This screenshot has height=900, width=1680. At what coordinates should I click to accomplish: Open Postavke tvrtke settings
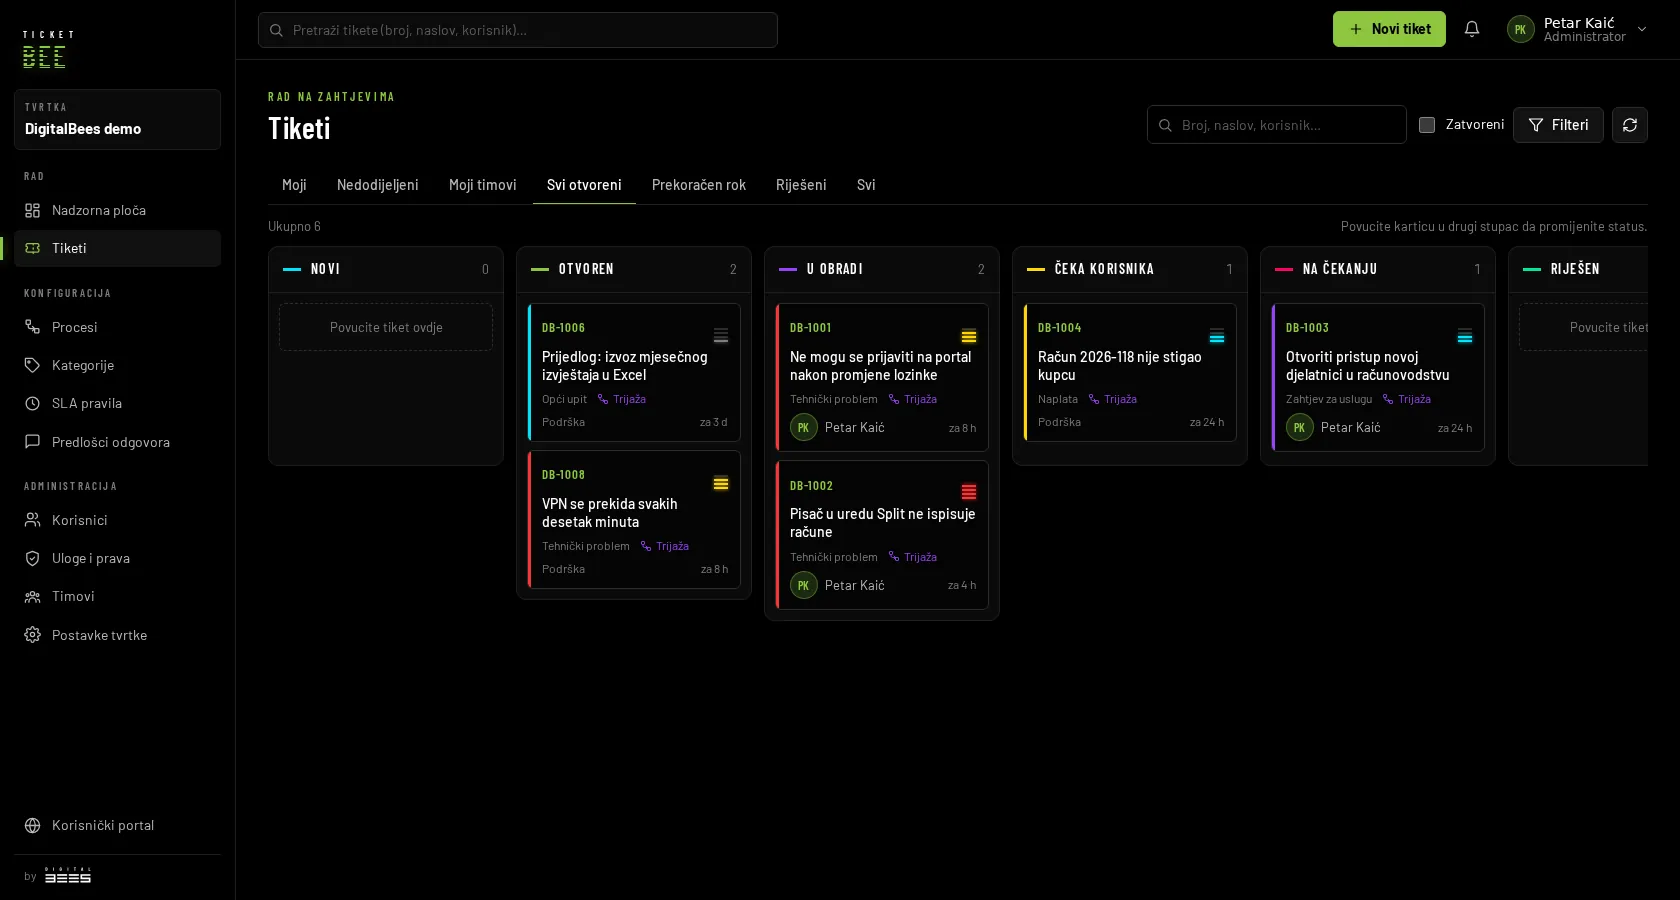(x=117, y=635)
